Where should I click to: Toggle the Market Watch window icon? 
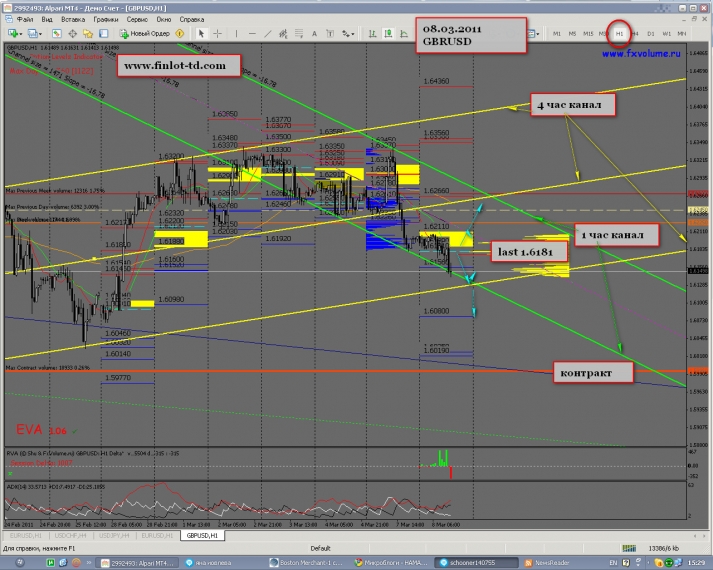tap(56, 34)
